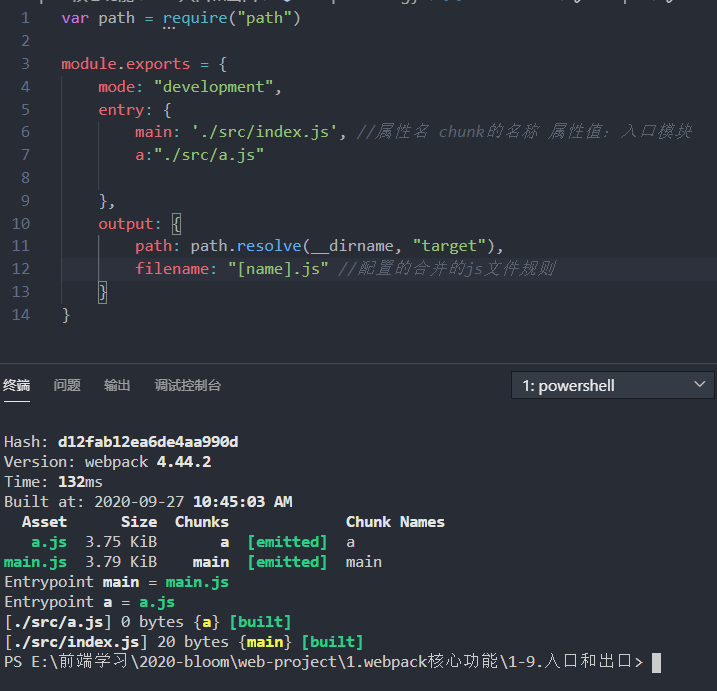
Task: Click the ./src/index.js path in terminal output
Action: 76,642
